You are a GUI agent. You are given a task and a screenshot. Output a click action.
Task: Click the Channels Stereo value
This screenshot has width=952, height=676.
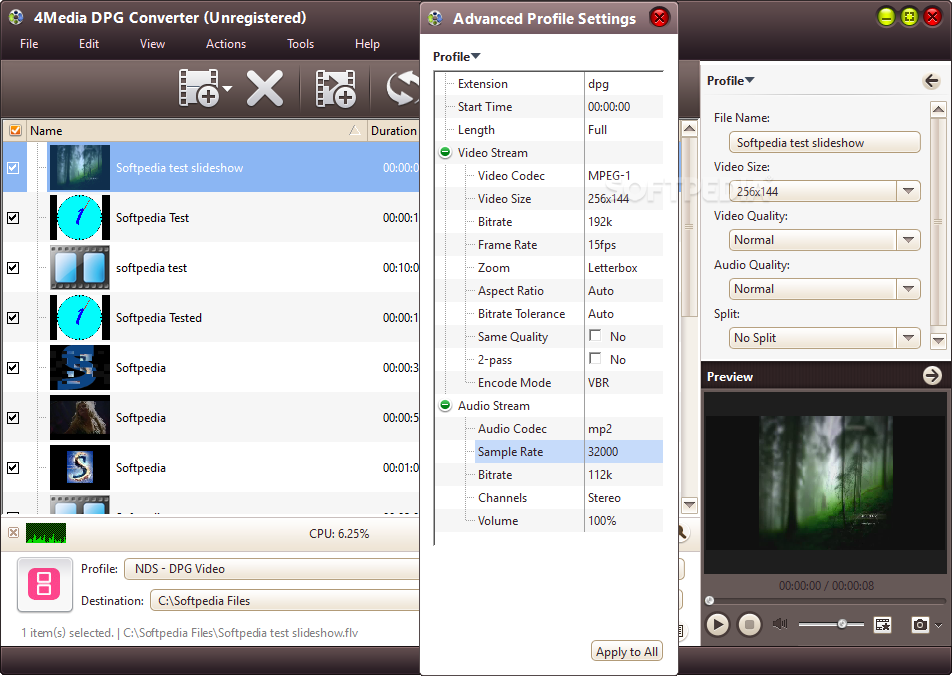(x=604, y=497)
